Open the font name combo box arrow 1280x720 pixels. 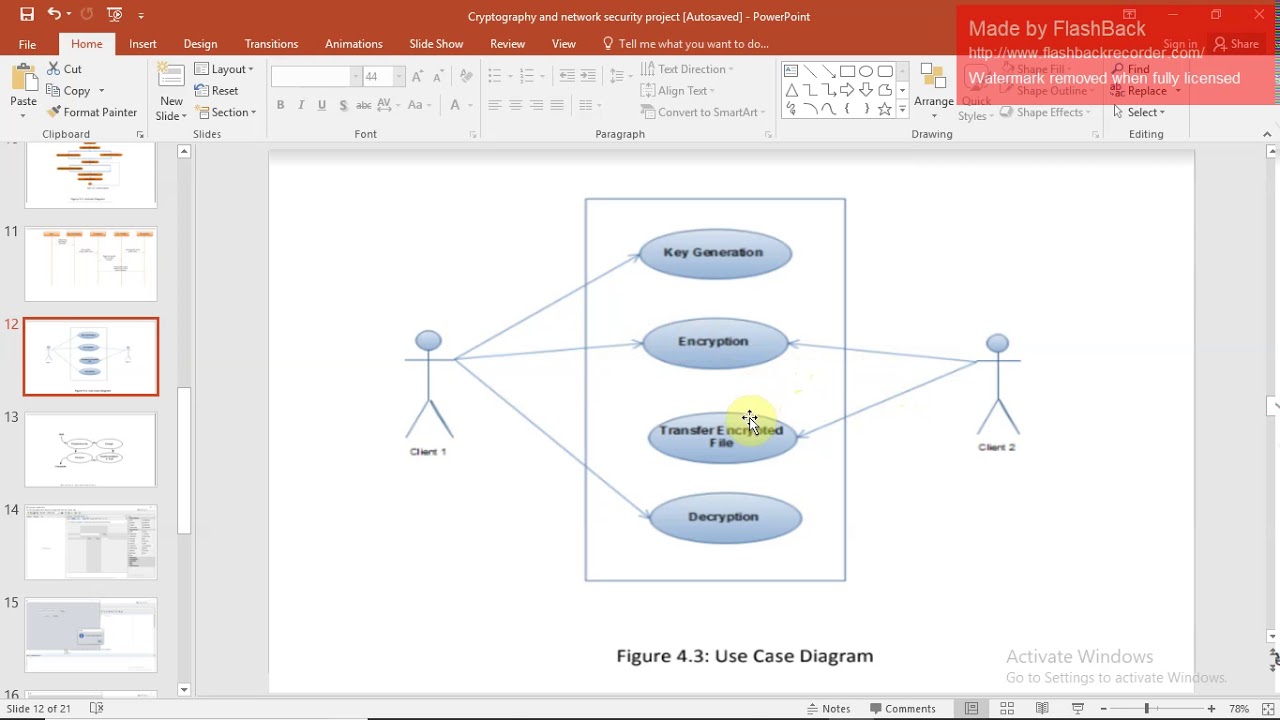coord(355,76)
